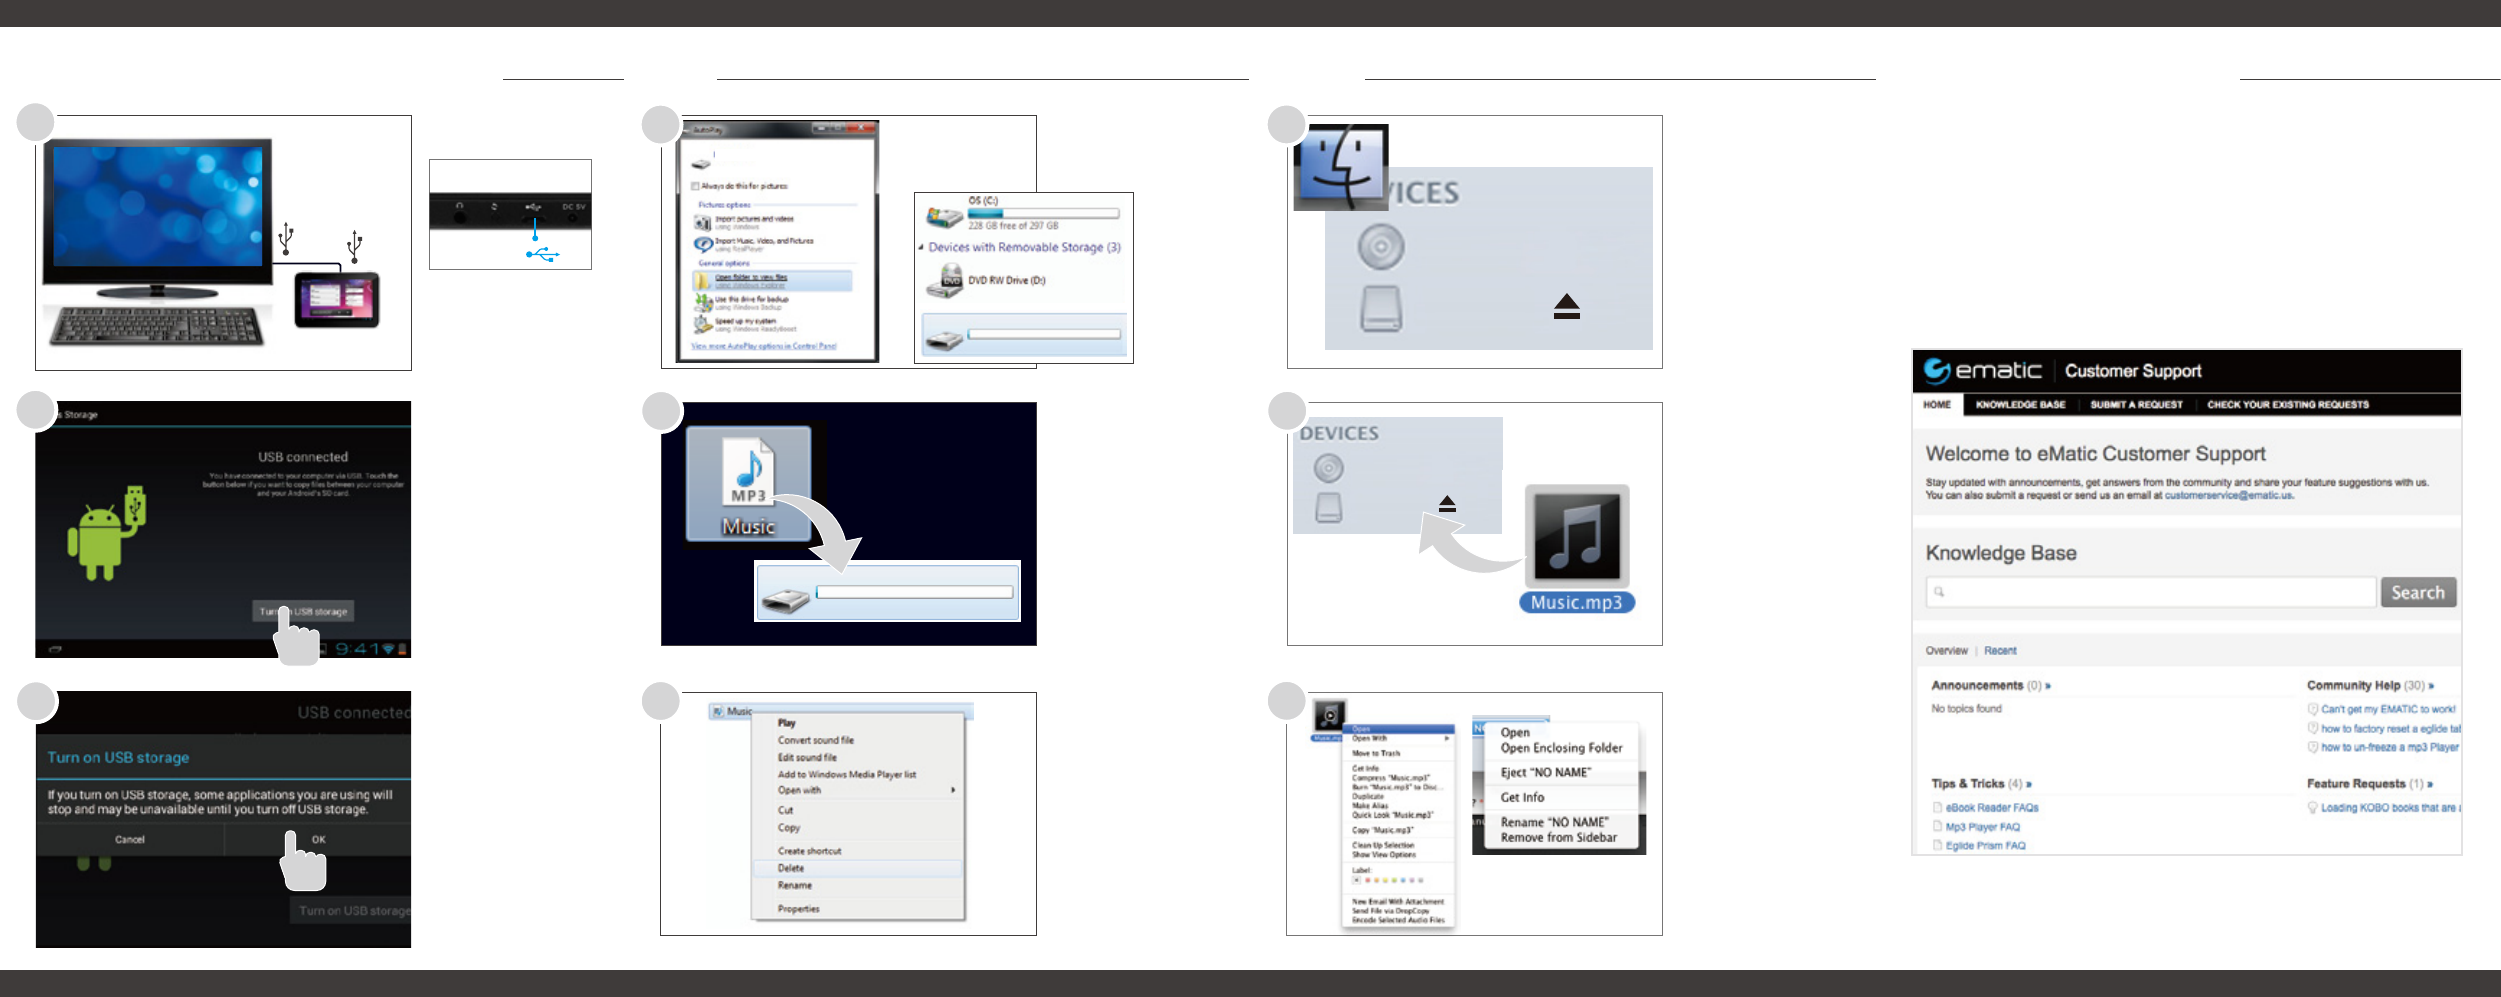The width and height of the screenshot is (2501, 997).
Task: Click the green Android robot icon
Action: click(x=101, y=540)
